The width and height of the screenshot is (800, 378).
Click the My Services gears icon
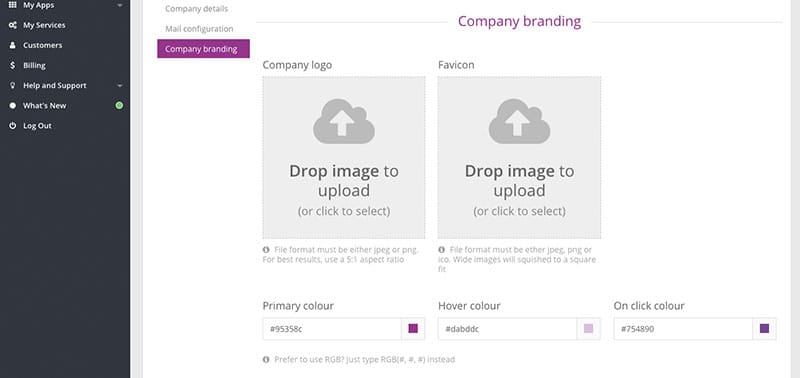pyautogui.click(x=13, y=25)
